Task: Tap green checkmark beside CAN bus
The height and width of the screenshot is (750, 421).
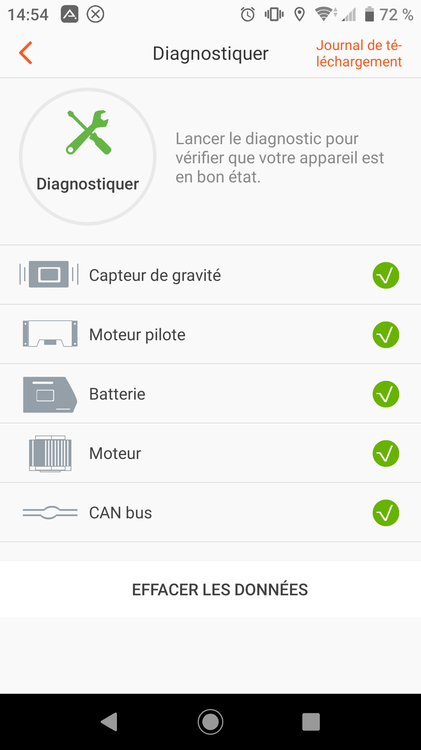Action: [386, 513]
